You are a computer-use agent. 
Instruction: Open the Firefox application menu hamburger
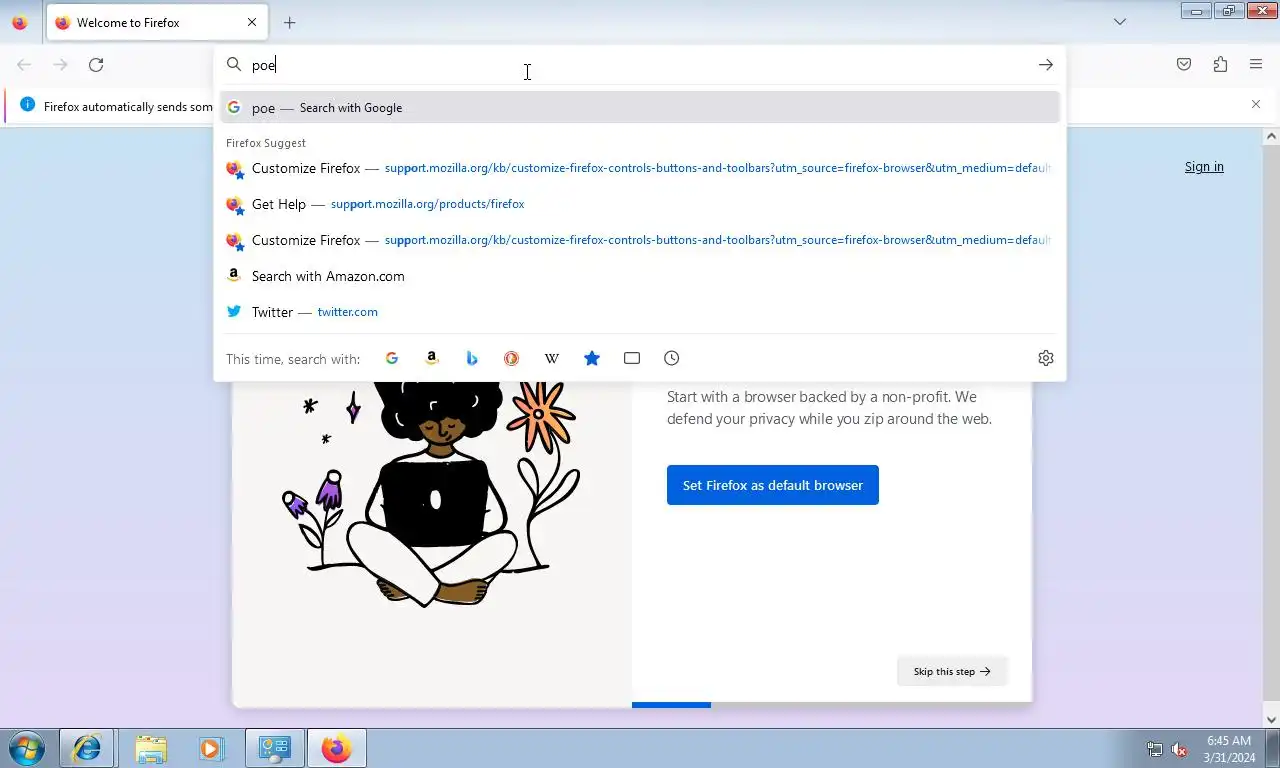(1256, 65)
